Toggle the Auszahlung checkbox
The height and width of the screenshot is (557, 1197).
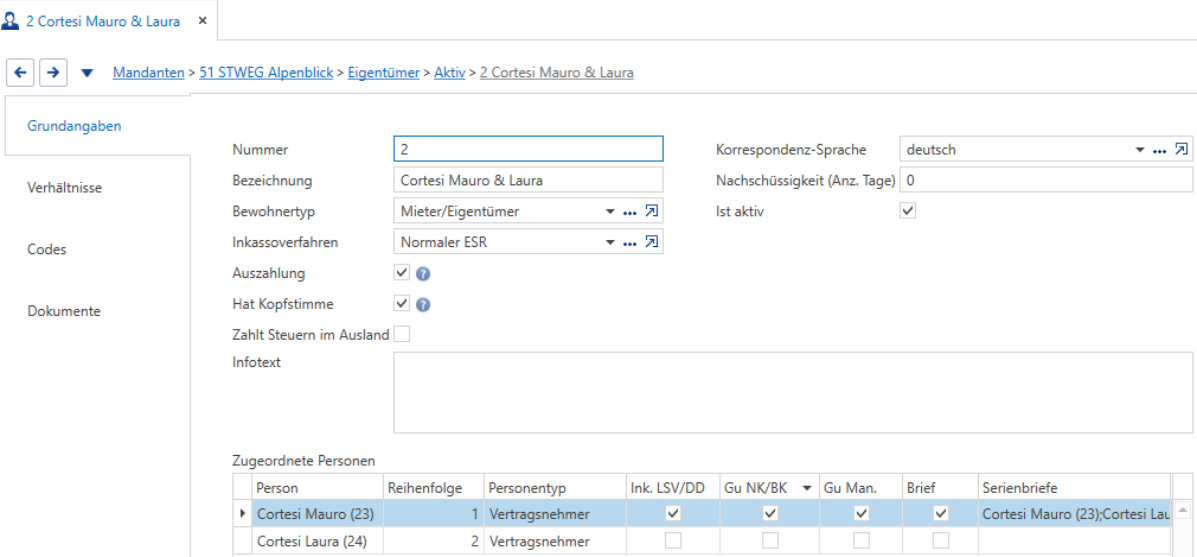[402, 272]
